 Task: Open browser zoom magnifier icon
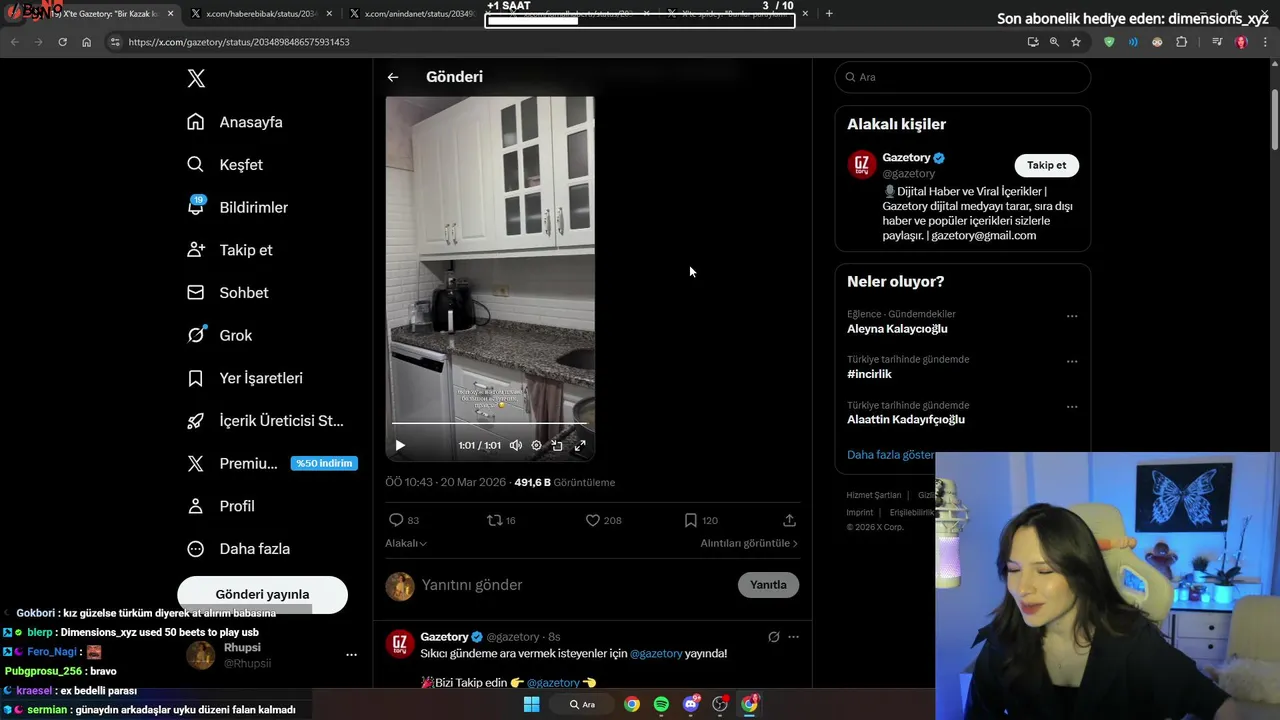(1054, 42)
